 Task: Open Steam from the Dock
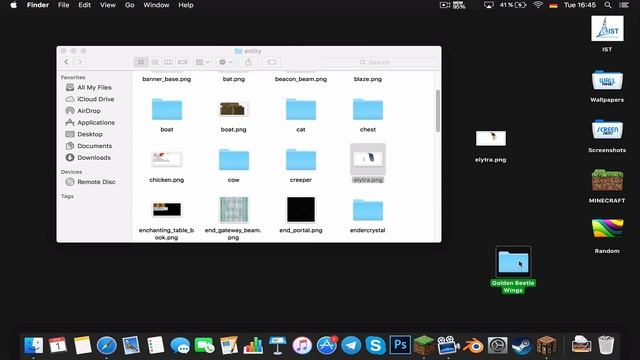click(522, 345)
